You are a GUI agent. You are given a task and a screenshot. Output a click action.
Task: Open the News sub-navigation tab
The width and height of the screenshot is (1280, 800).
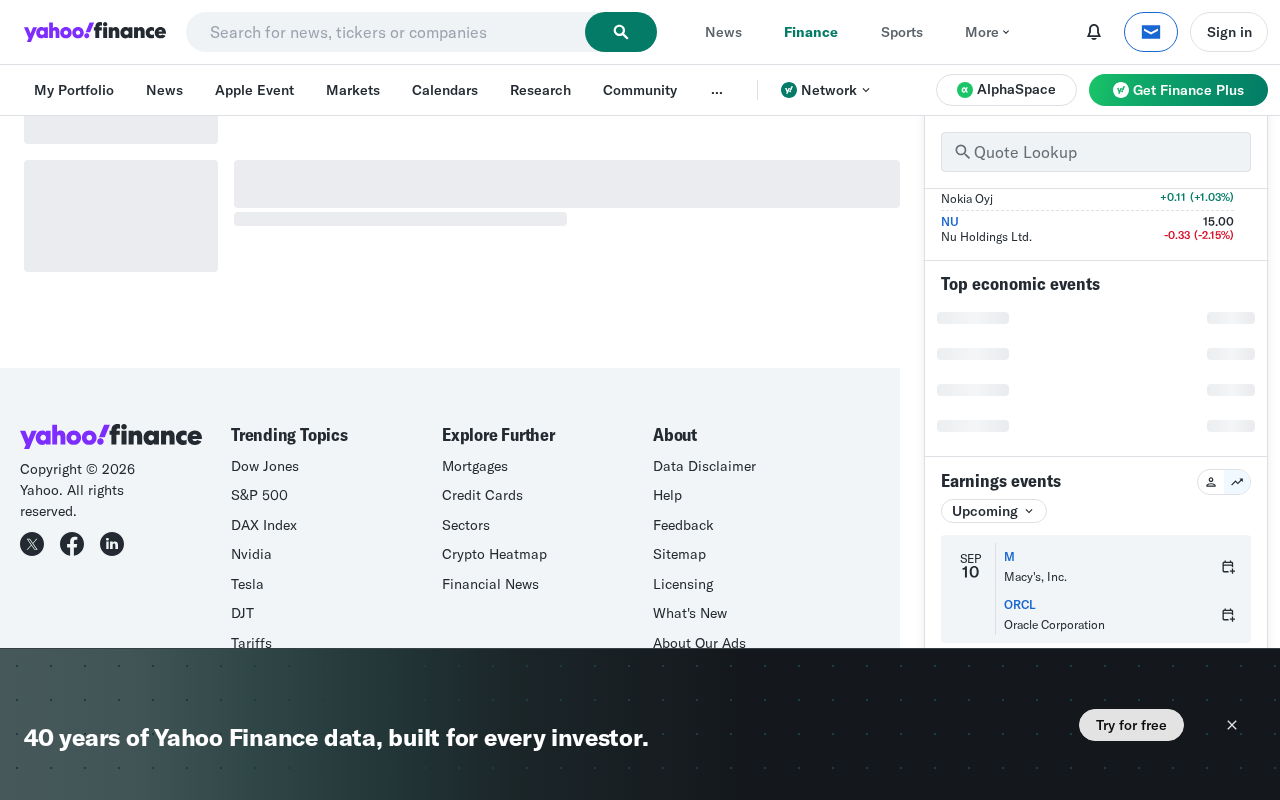click(164, 90)
